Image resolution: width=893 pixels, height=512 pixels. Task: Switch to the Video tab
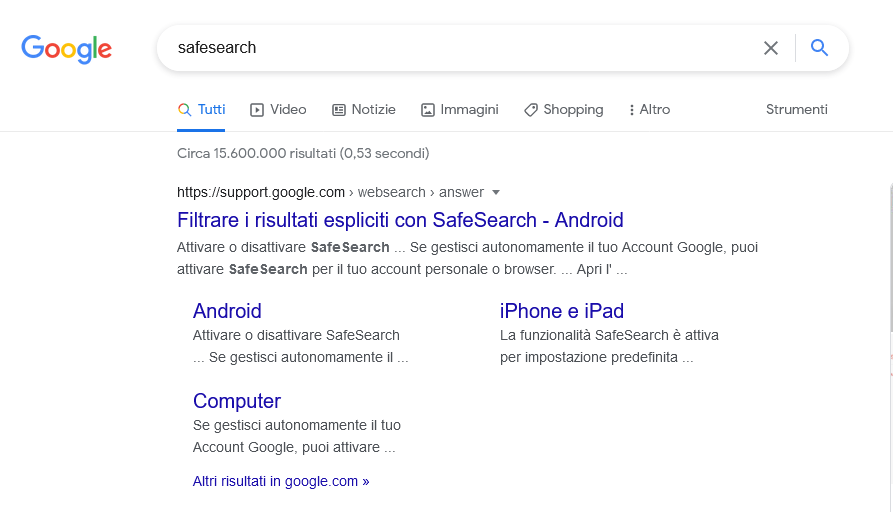click(278, 109)
